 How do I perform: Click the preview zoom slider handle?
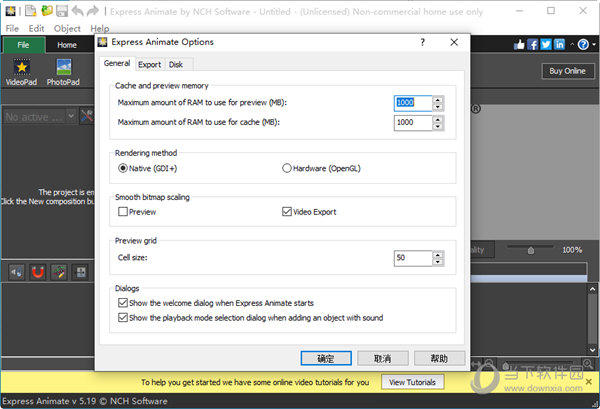[x=531, y=250]
